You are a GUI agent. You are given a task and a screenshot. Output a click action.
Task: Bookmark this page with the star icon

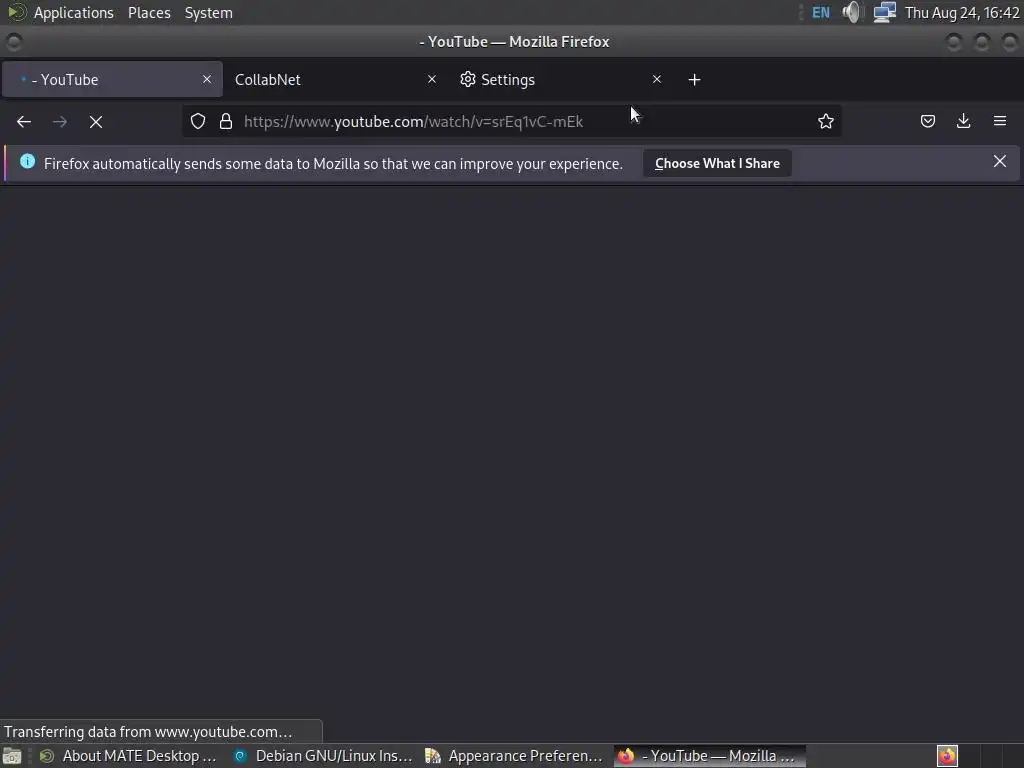pyautogui.click(x=825, y=121)
